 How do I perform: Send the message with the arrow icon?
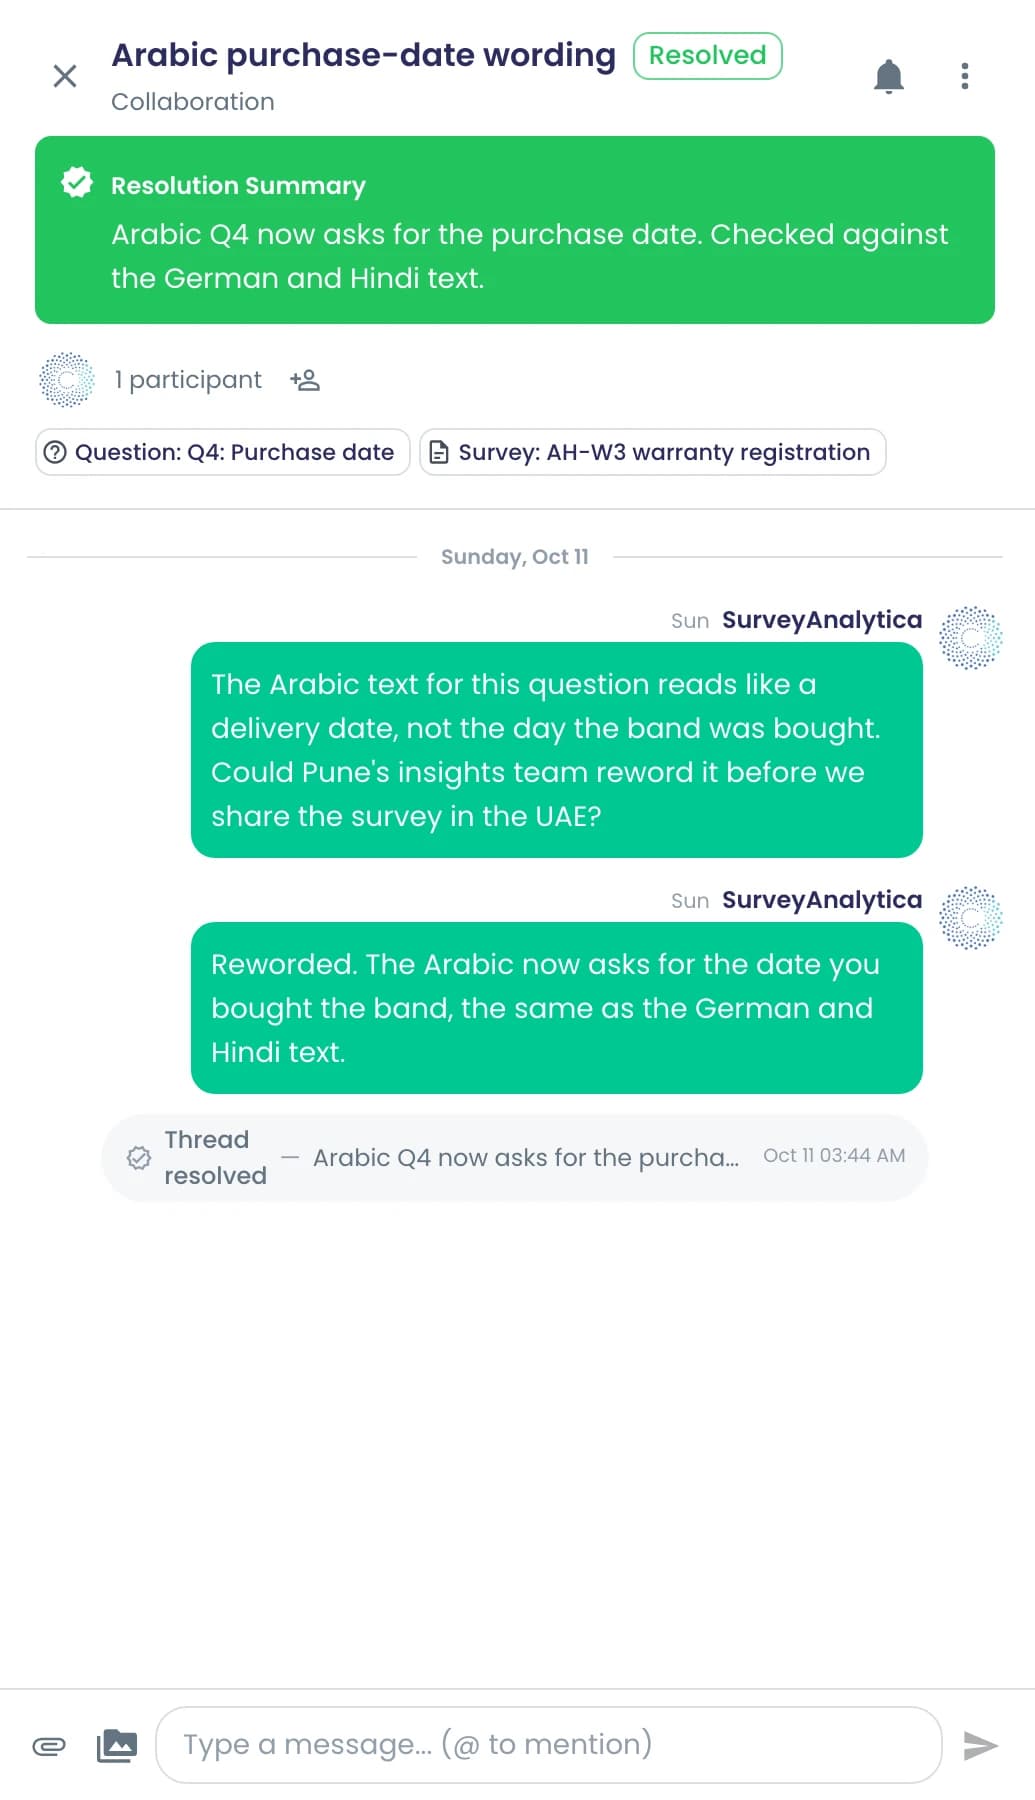tap(980, 1746)
